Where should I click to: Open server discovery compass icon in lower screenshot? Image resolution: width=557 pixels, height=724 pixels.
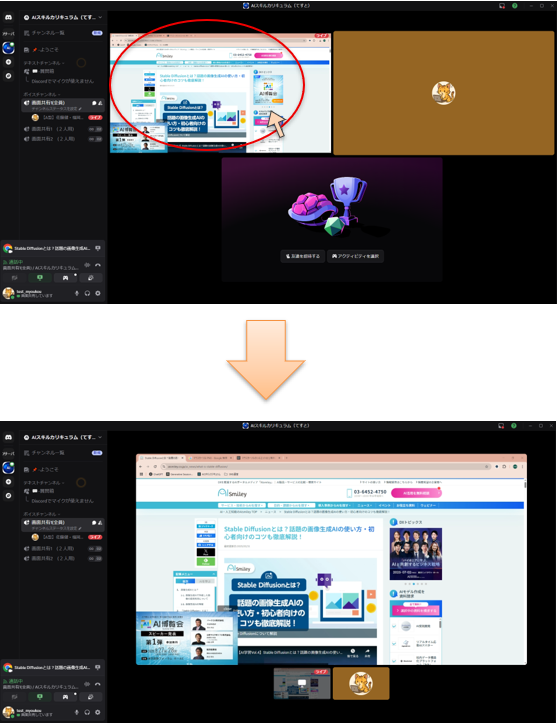pyautogui.click(x=8, y=495)
